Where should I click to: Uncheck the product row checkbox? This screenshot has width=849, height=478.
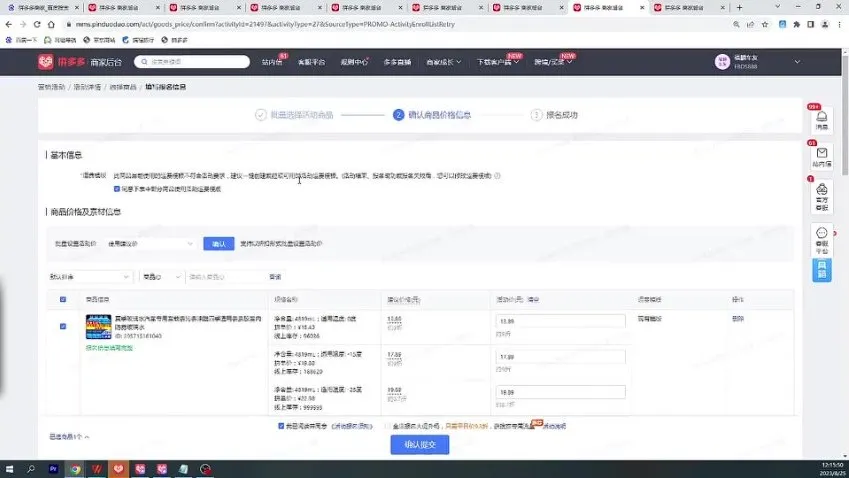64,326
